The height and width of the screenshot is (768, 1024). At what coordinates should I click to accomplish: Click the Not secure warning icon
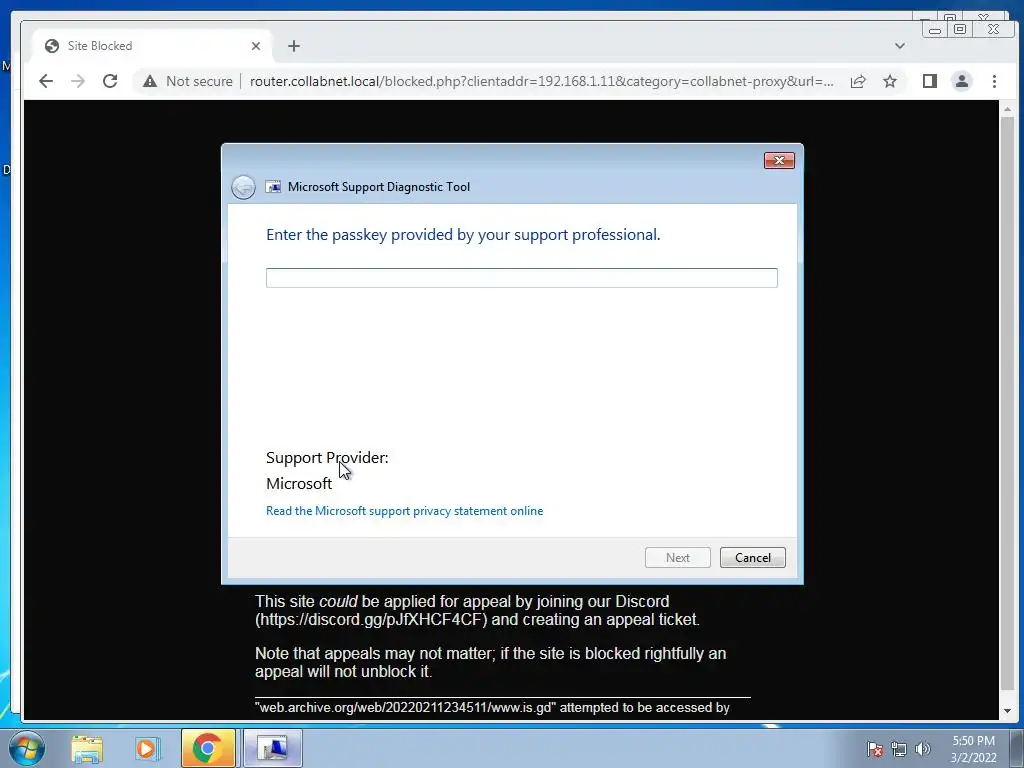pyautogui.click(x=150, y=81)
